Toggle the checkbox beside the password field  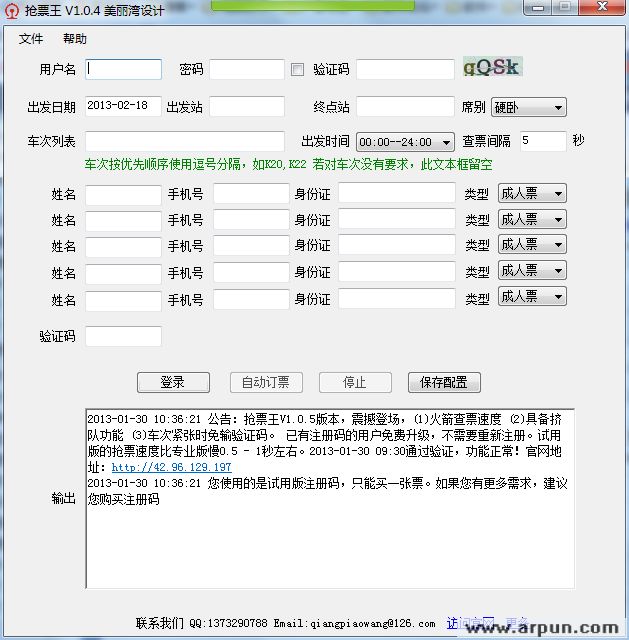297,70
